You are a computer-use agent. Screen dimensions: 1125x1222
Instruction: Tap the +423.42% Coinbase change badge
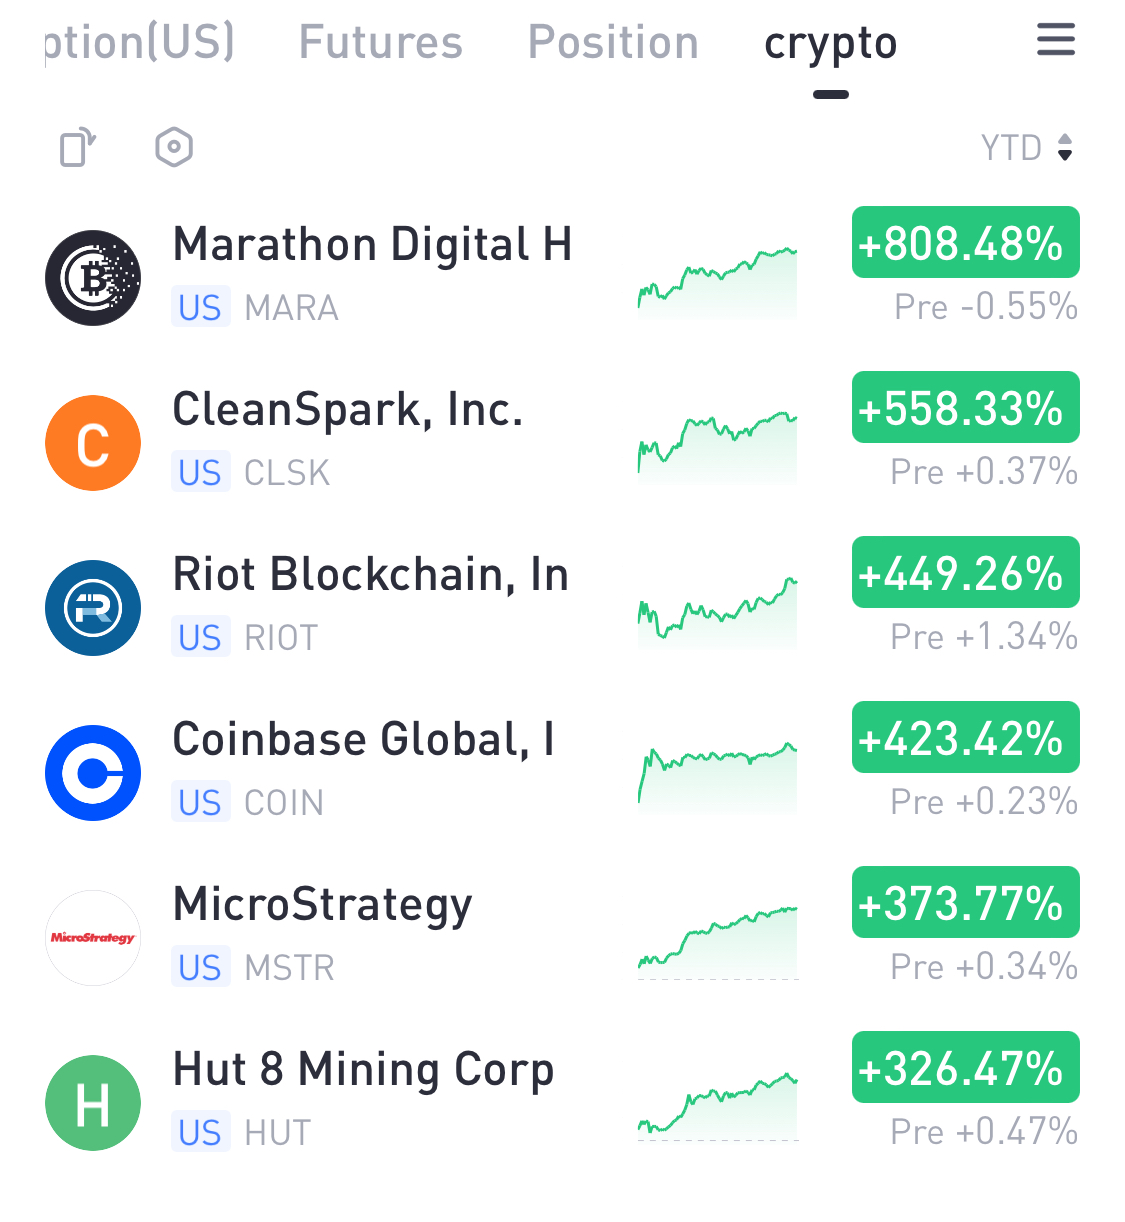tap(965, 738)
